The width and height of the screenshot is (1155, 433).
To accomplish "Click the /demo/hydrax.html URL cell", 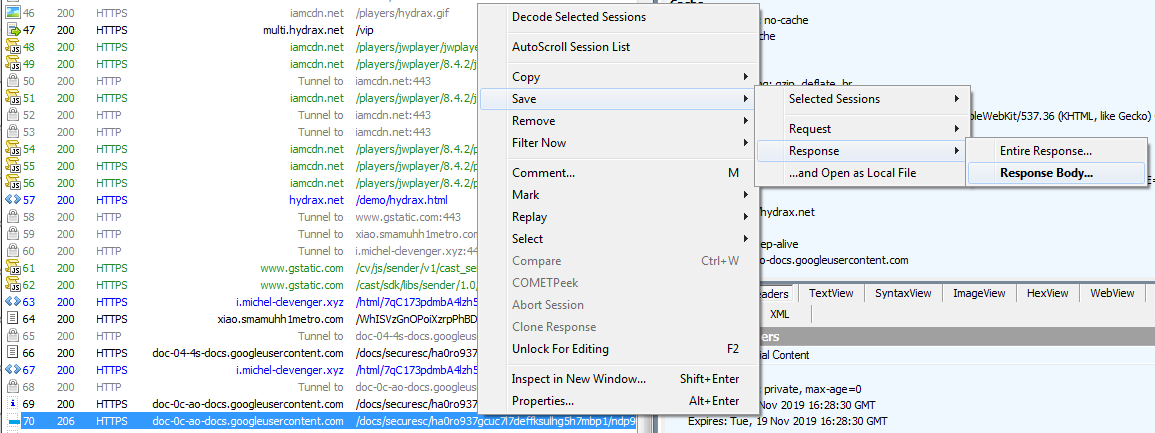I will (x=401, y=200).
